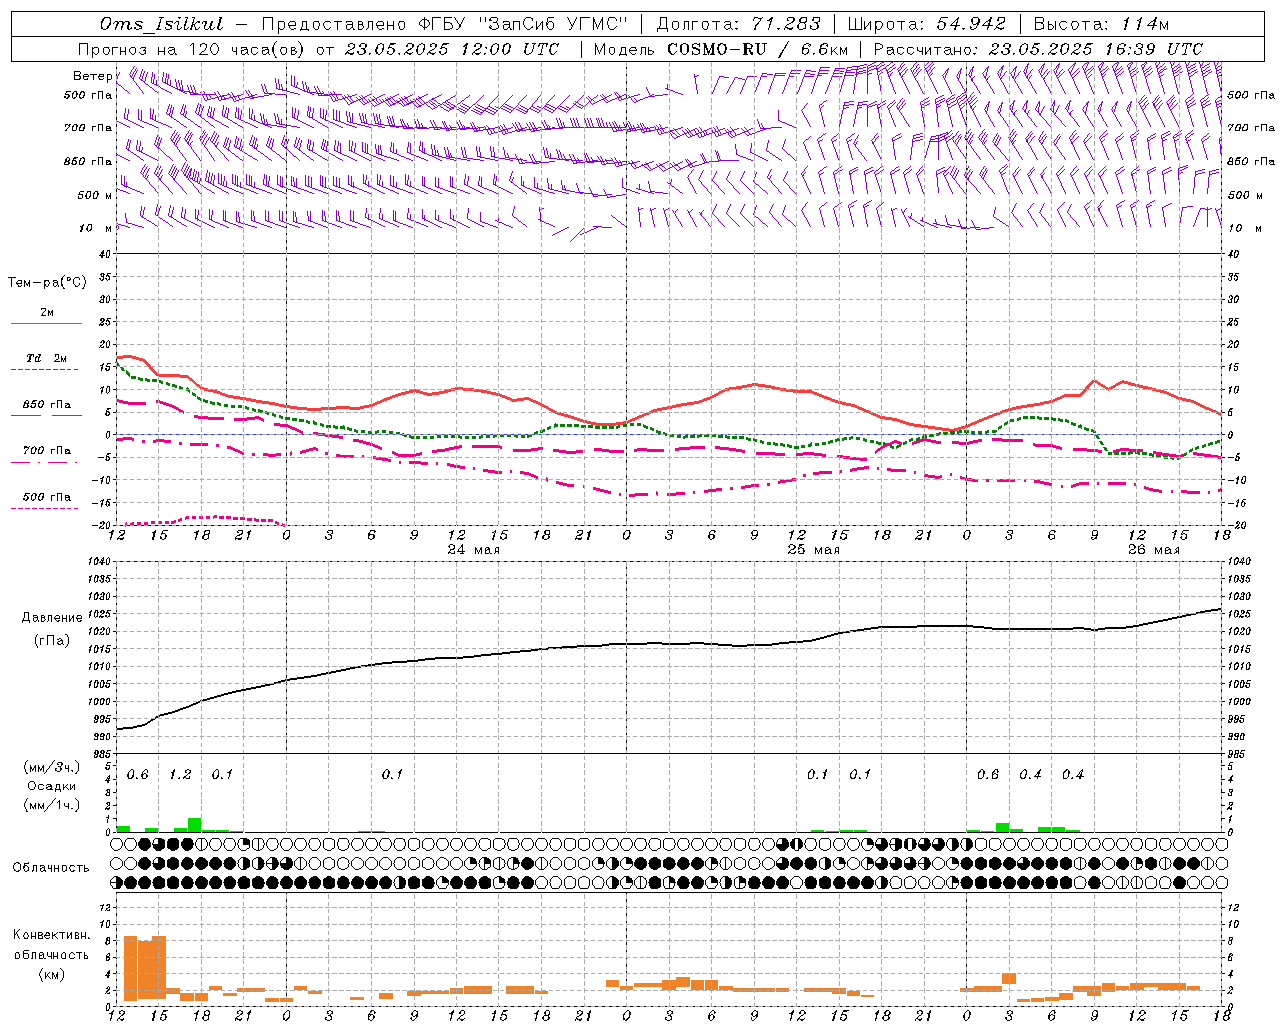This screenshot has width=1280, height=1024.
Task: Click the 24 мая date label
Action: point(473,550)
